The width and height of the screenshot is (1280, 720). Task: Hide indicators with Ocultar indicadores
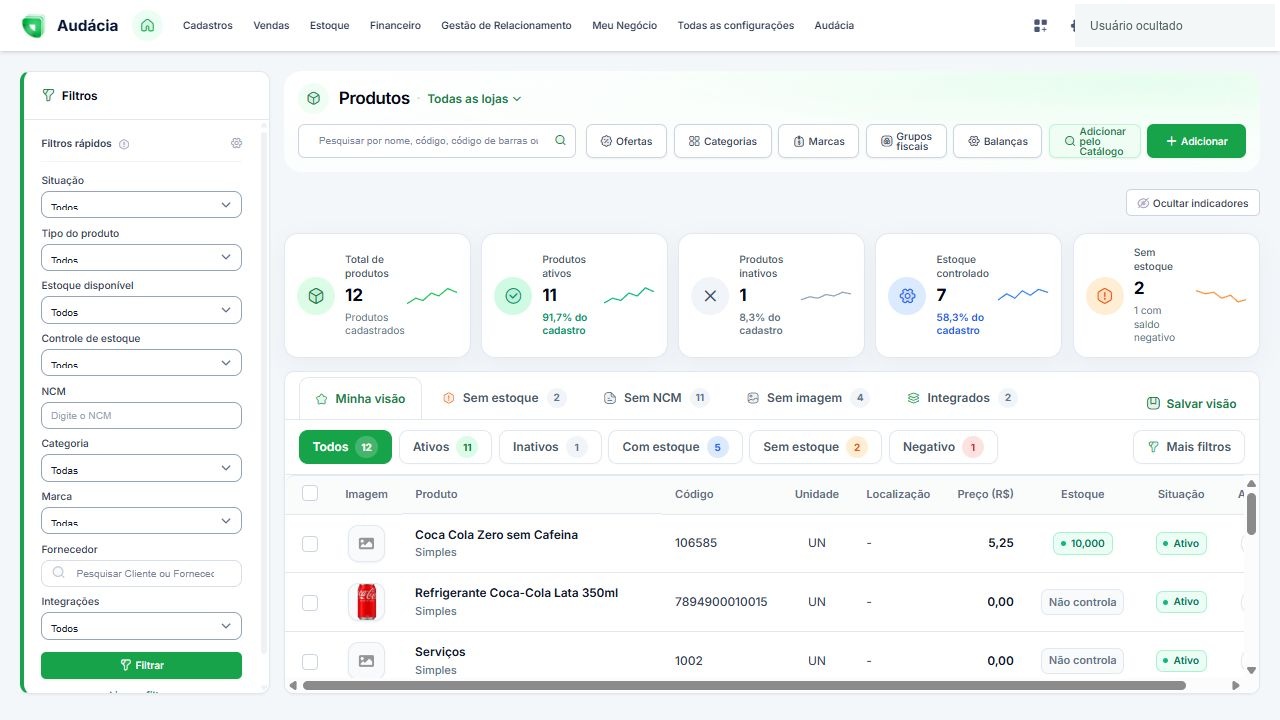click(x=1193, y=203)
